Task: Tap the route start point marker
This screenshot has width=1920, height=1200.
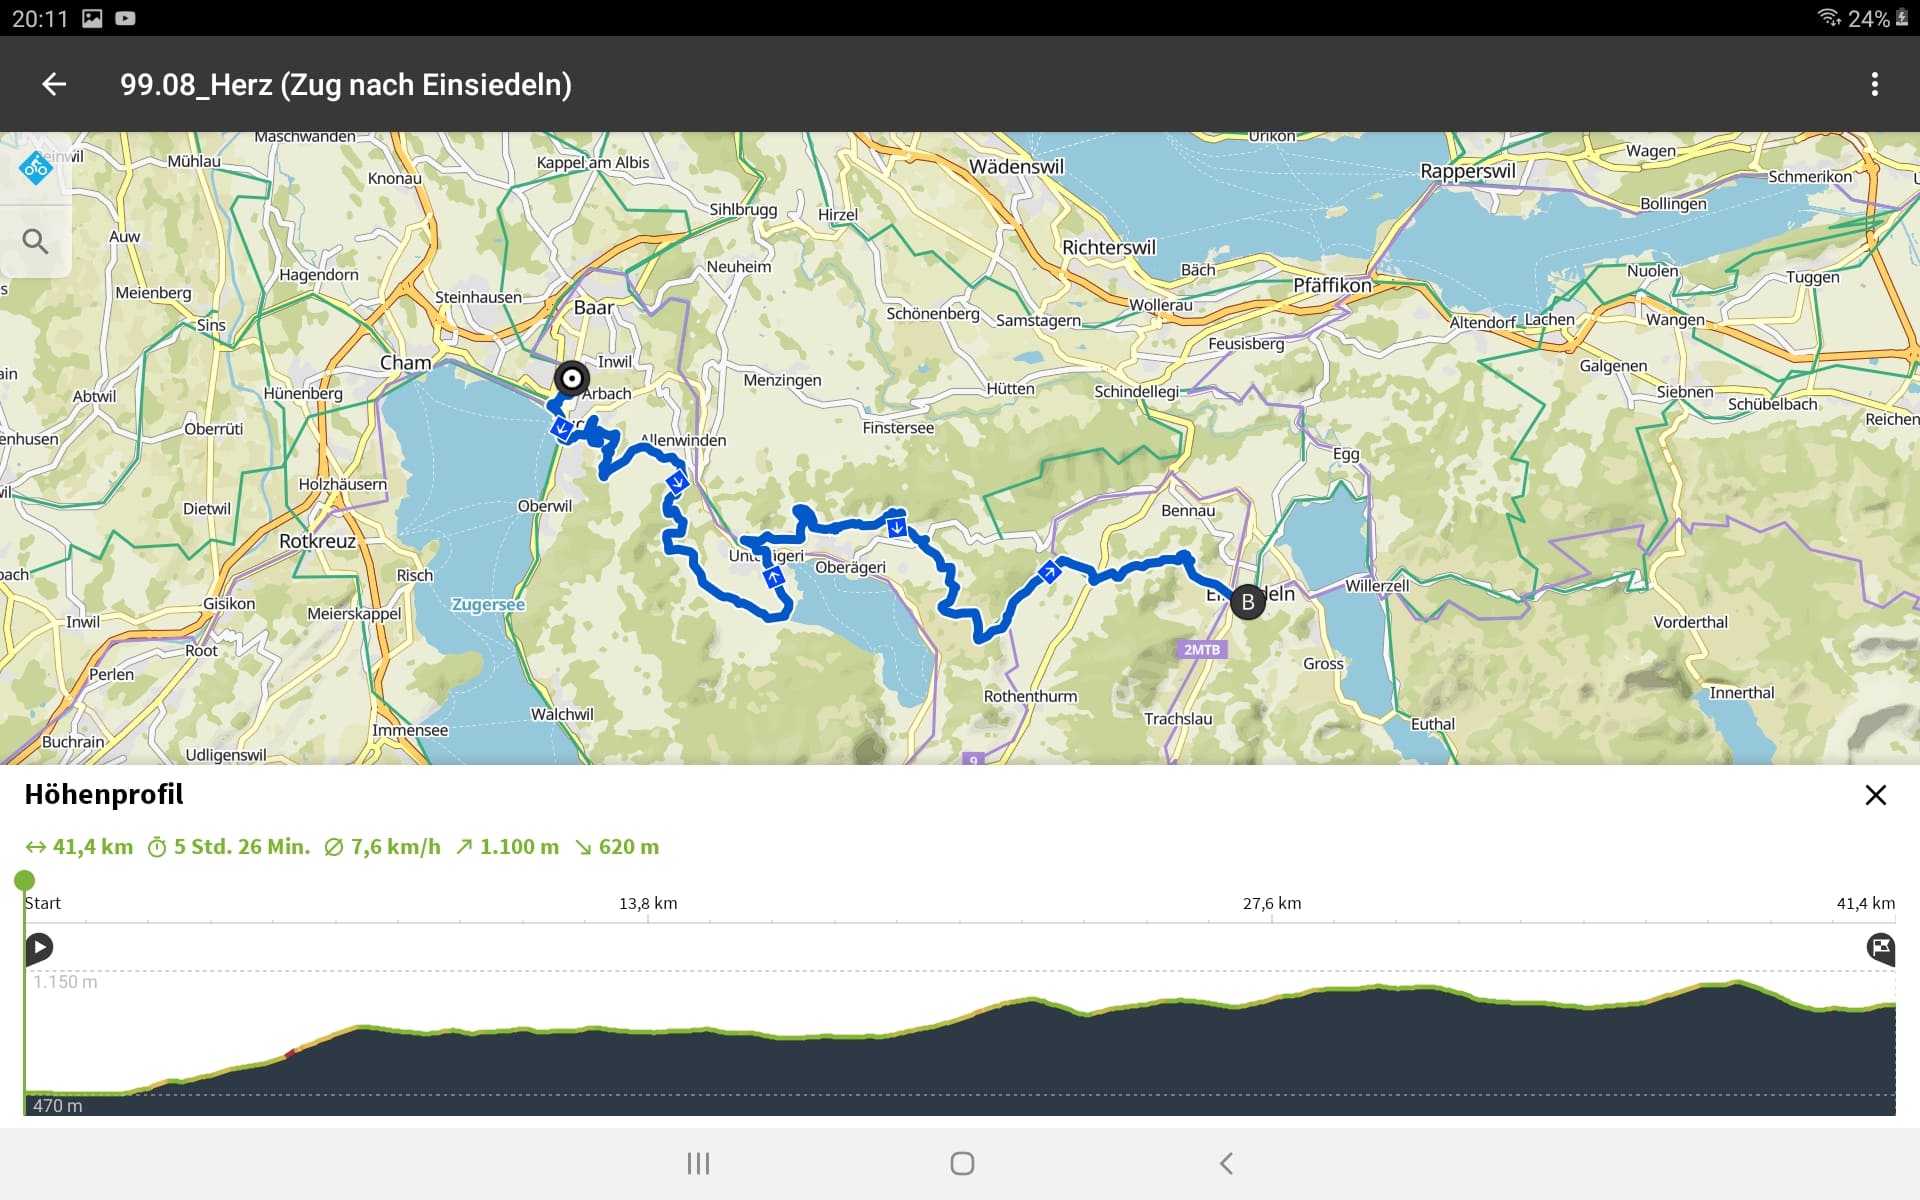Action: [x=572, y=379]
